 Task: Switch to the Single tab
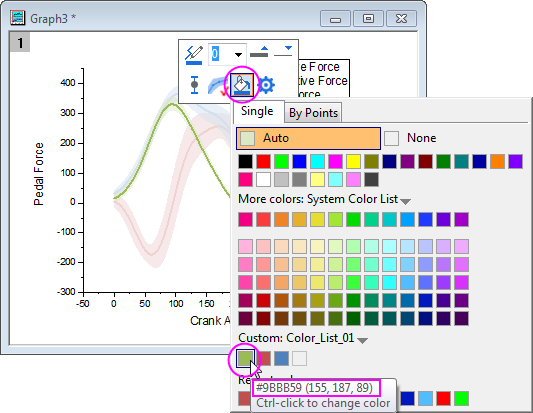(x=257, y=111)
